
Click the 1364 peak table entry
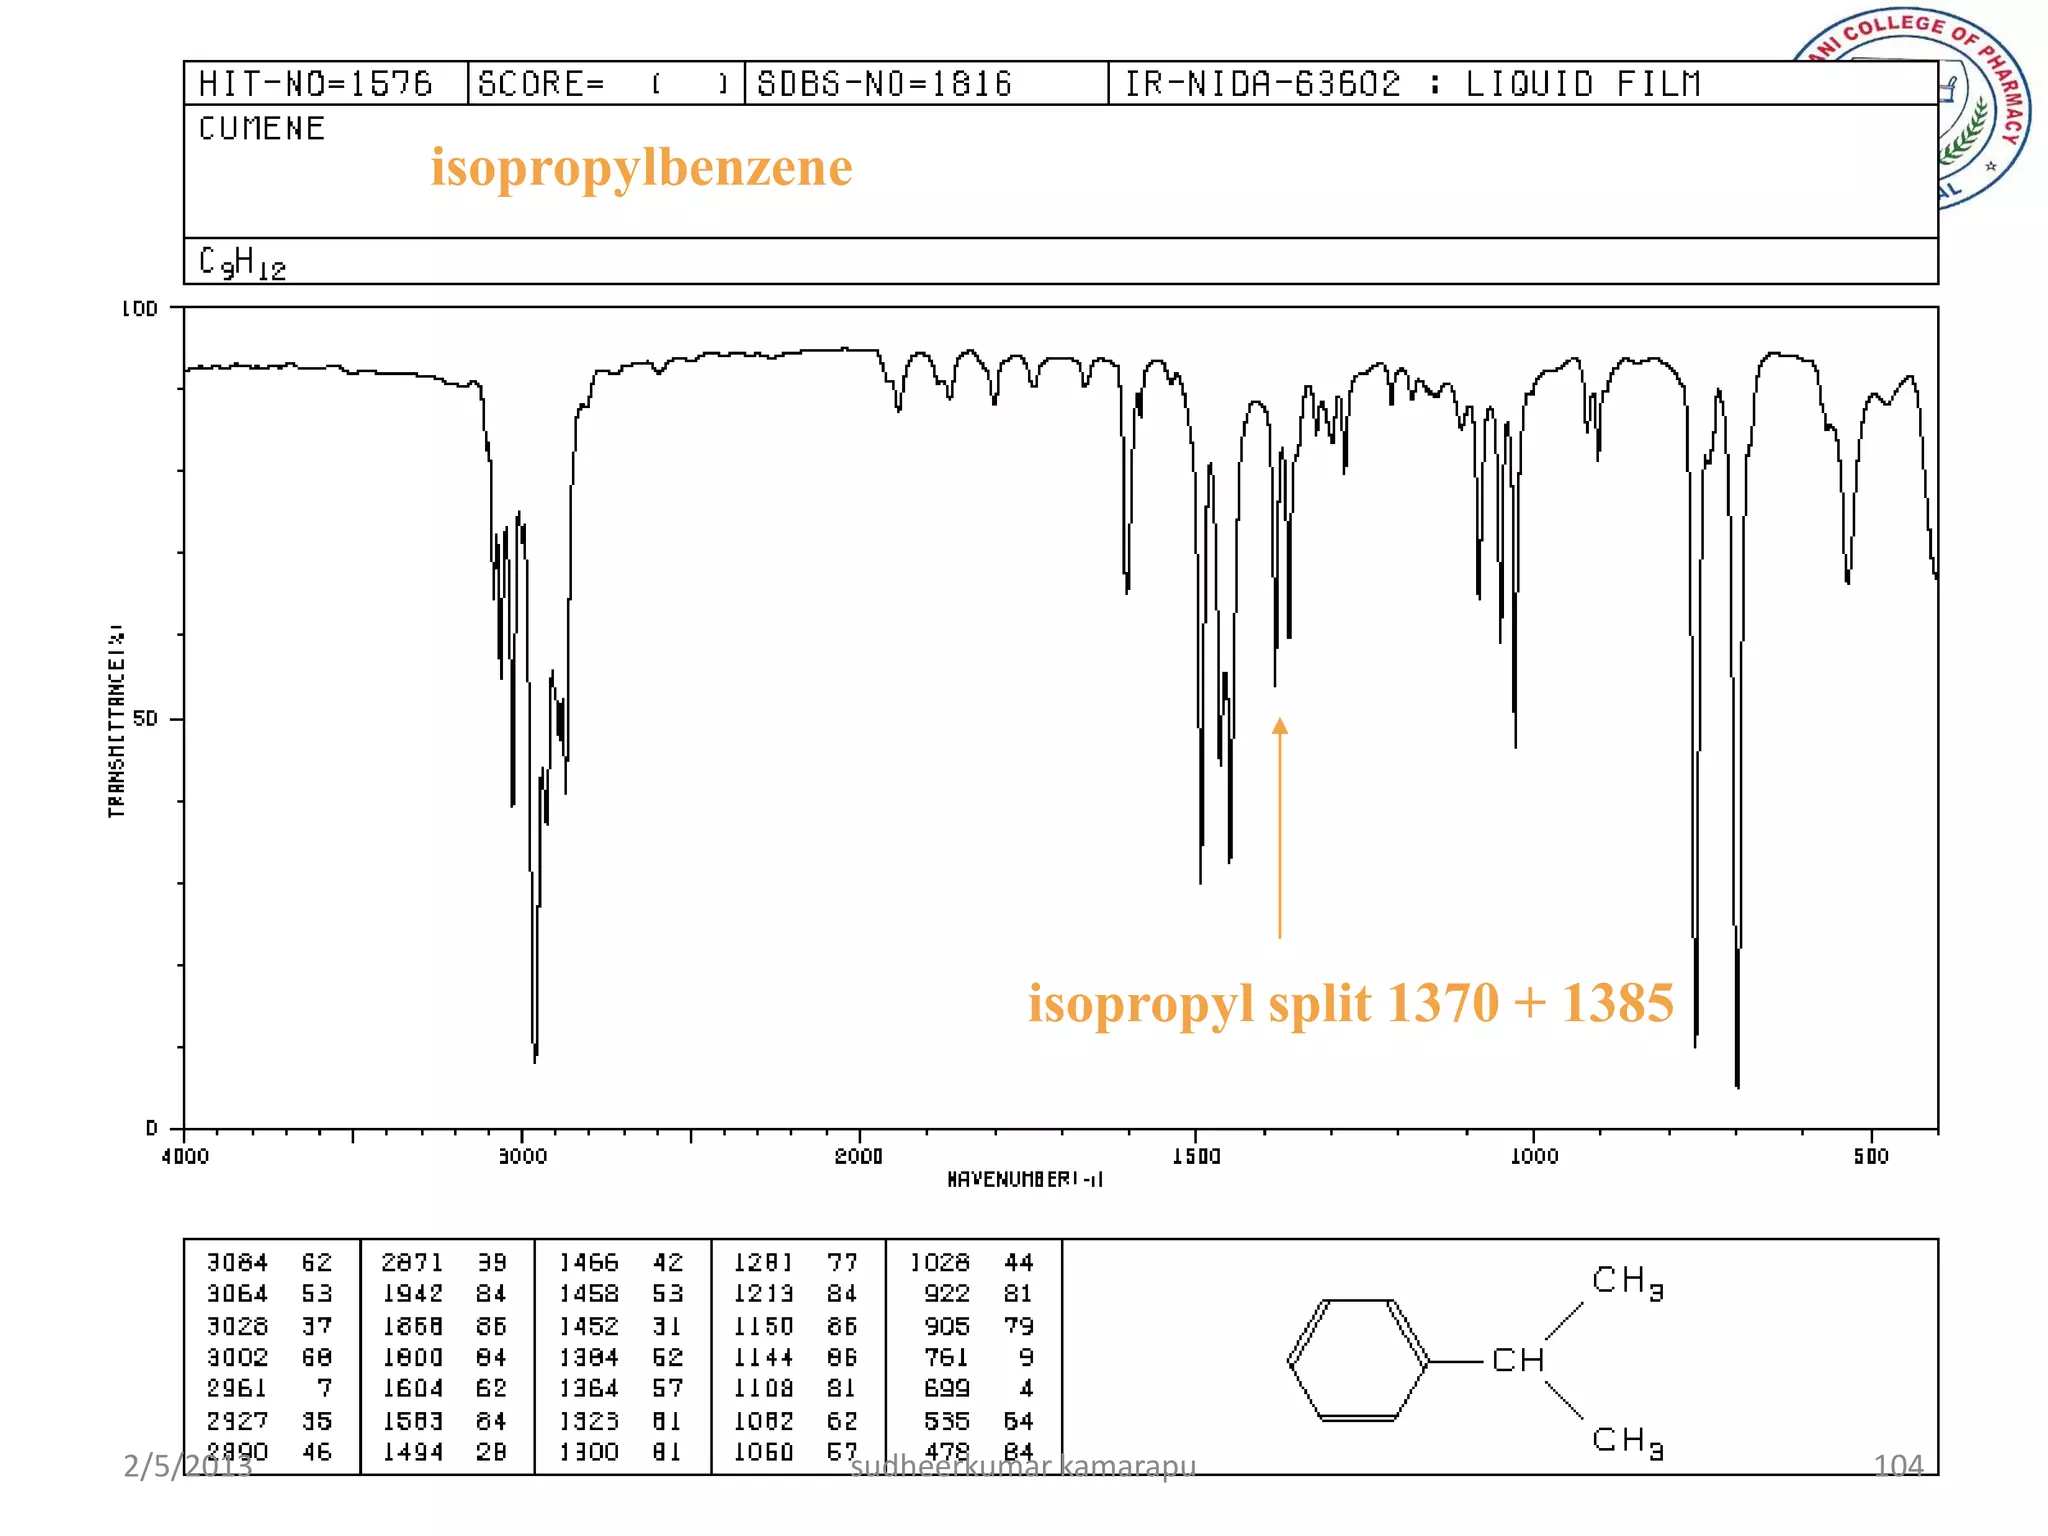click(x=621, y=1389)
